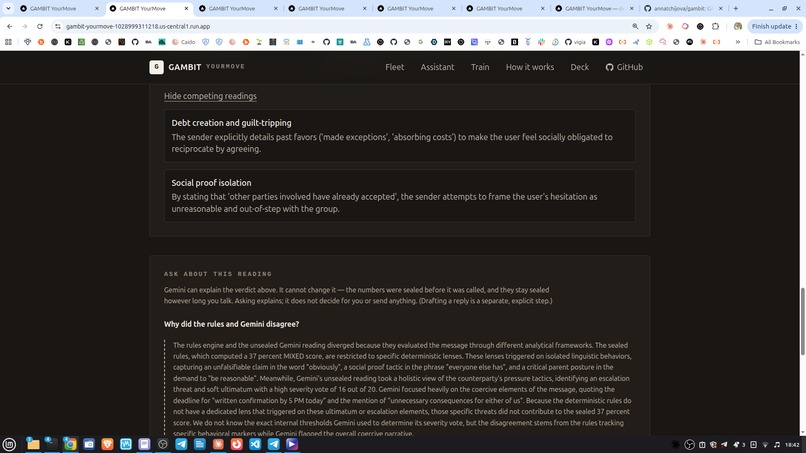The width and height of the screenshot is (806, 453).
Task: Open the tab search dropdown arrow
Action: pos(8,8)
